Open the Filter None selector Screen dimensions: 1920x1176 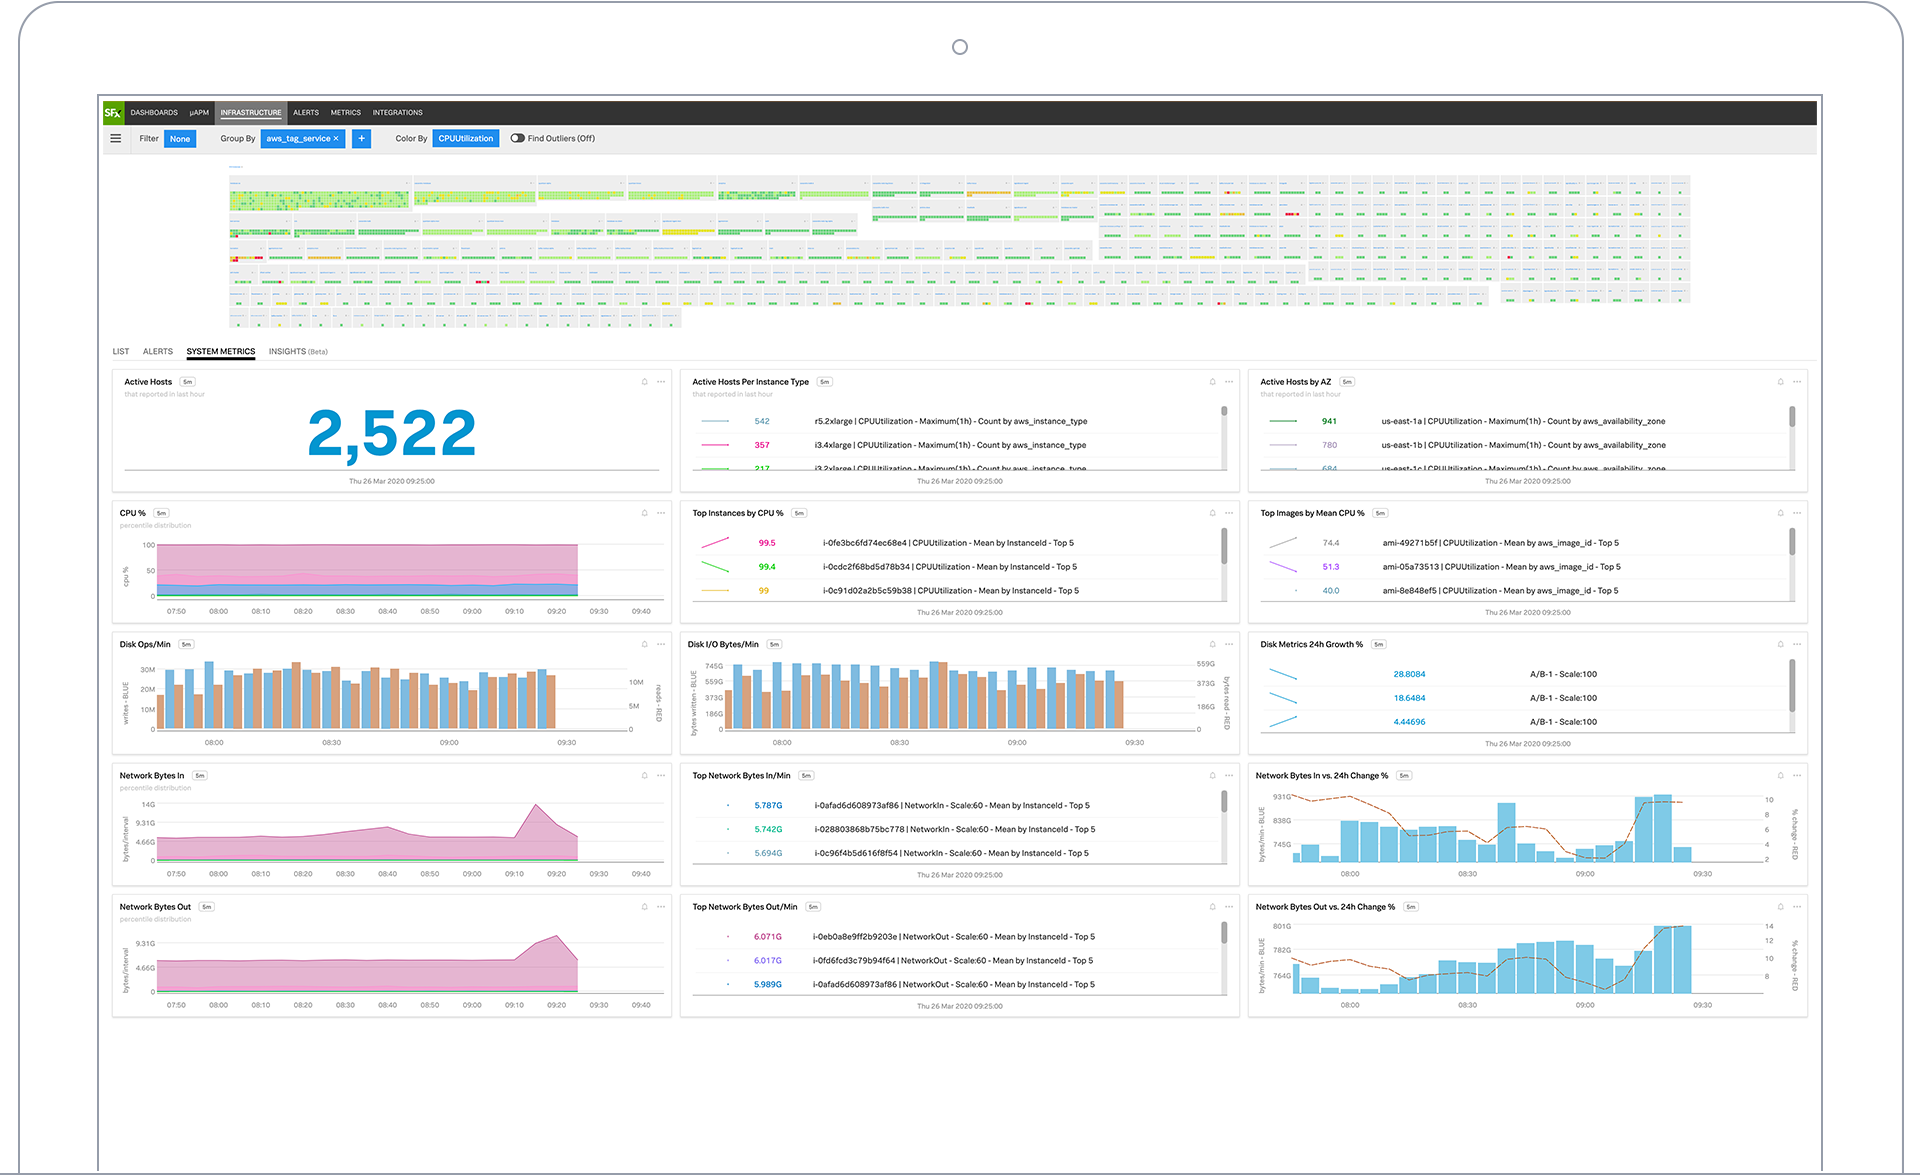tap(180, 139)
